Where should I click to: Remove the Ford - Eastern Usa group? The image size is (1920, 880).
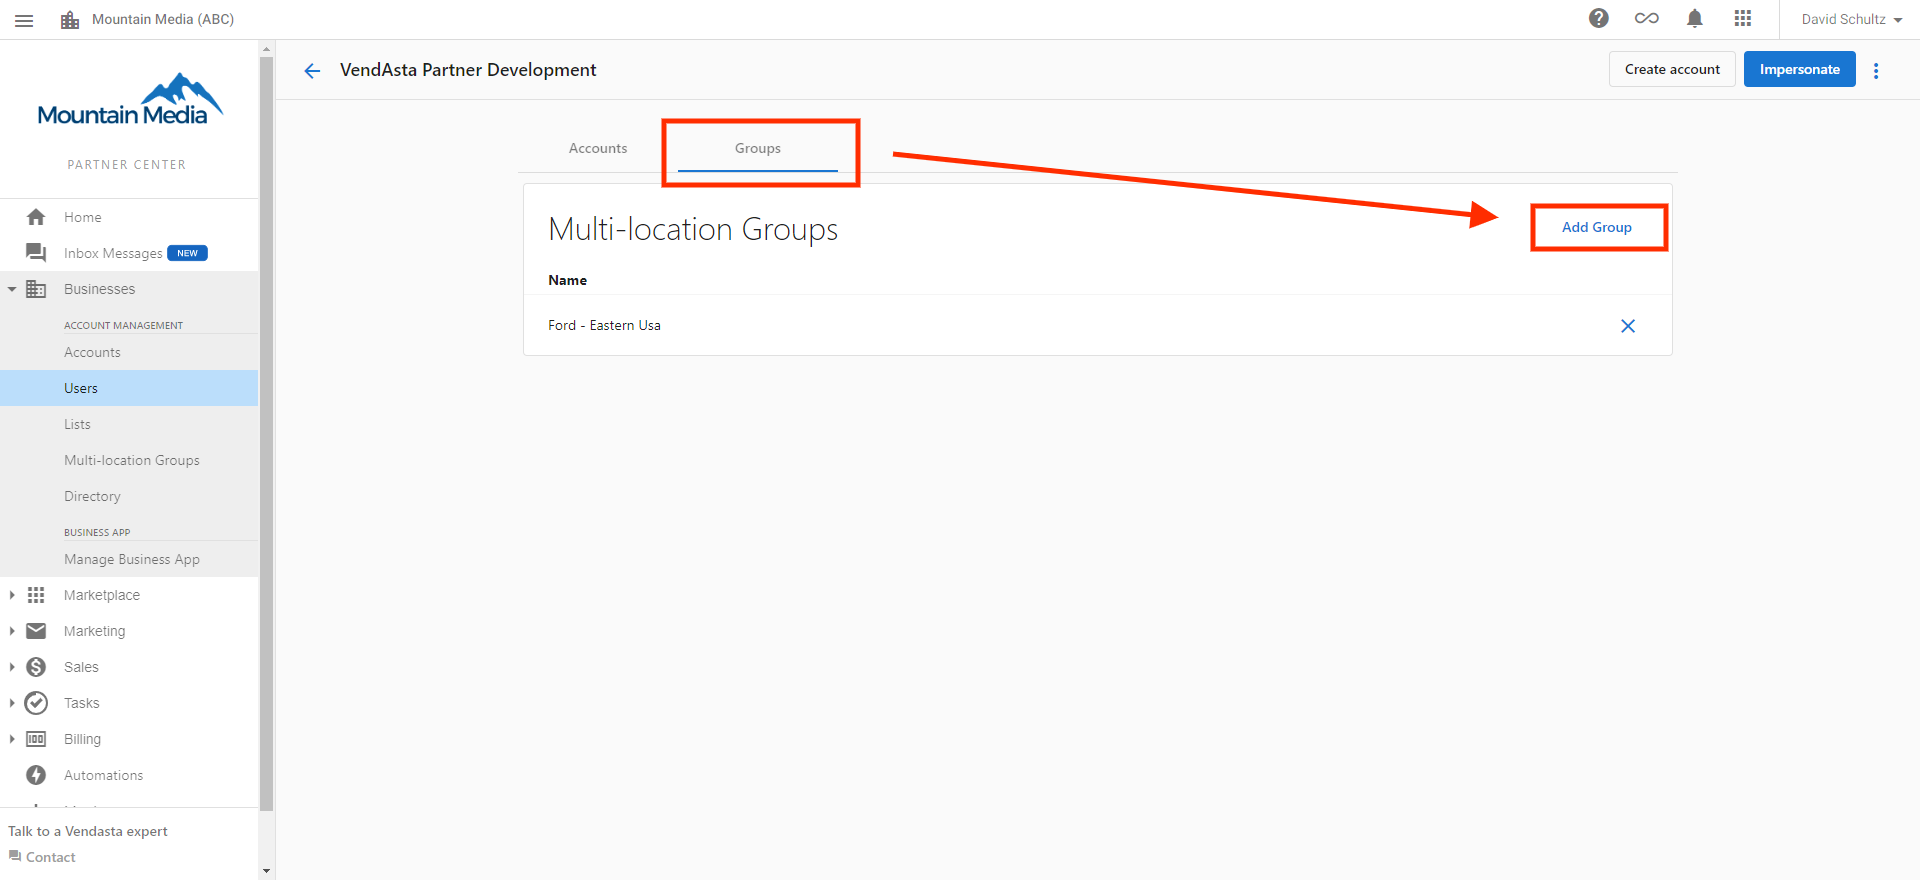[1628, 326]
